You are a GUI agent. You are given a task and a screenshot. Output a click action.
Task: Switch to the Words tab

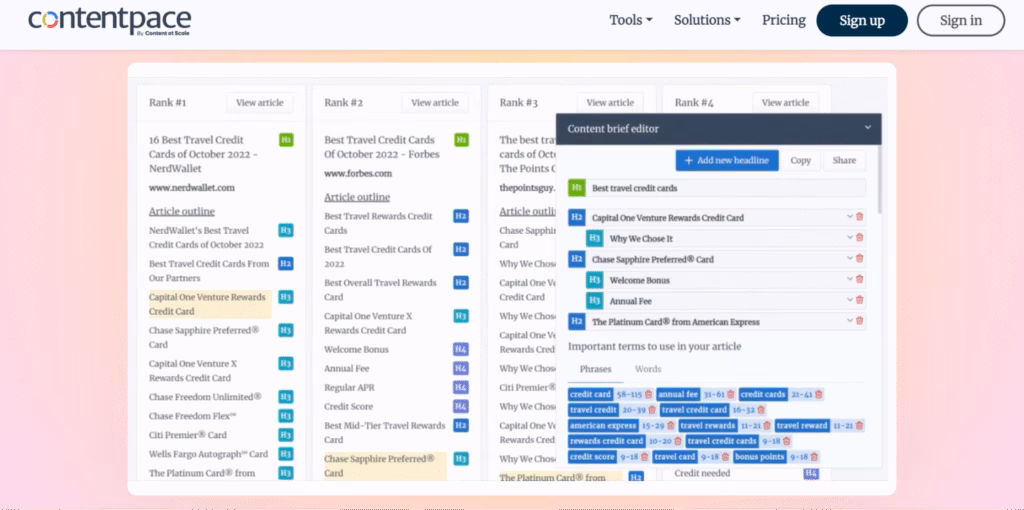pyautogui.click(x=648, y=369)
